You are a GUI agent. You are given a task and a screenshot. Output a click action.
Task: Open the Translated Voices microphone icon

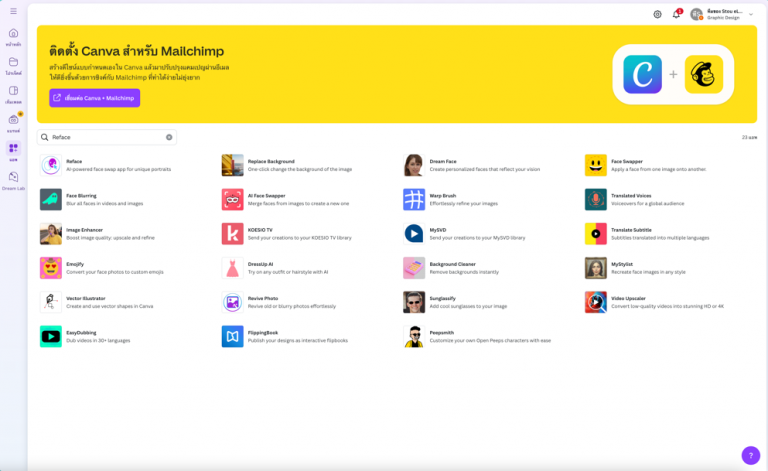[x=596, y=200]
